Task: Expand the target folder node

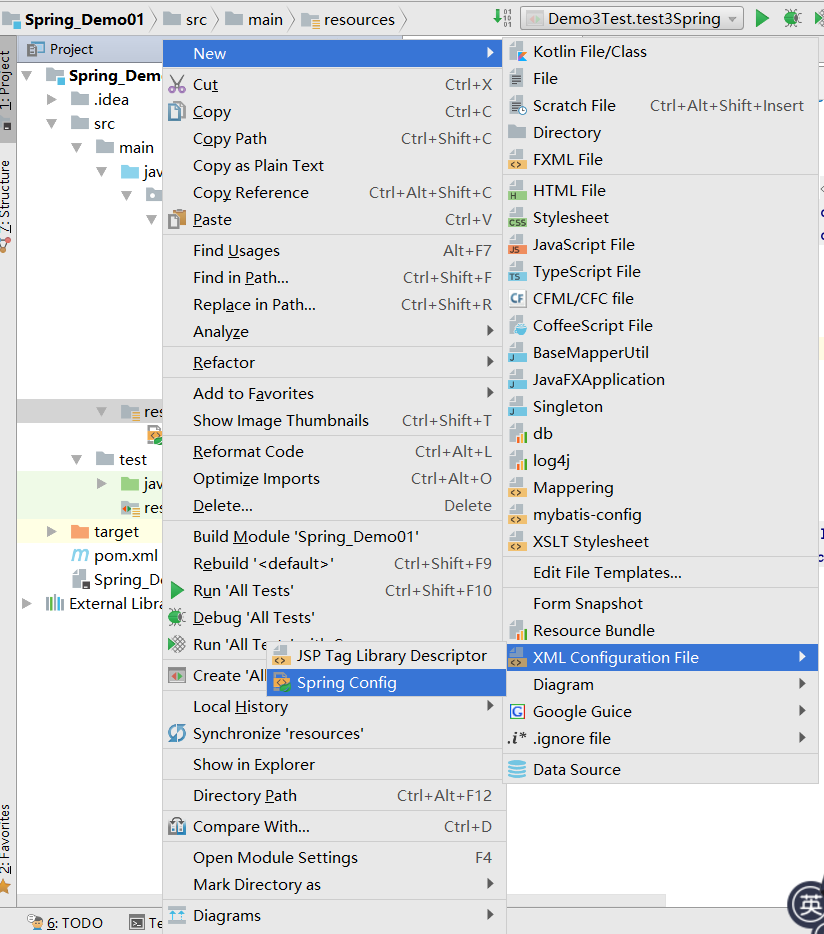Action: [x=52, y=531]
